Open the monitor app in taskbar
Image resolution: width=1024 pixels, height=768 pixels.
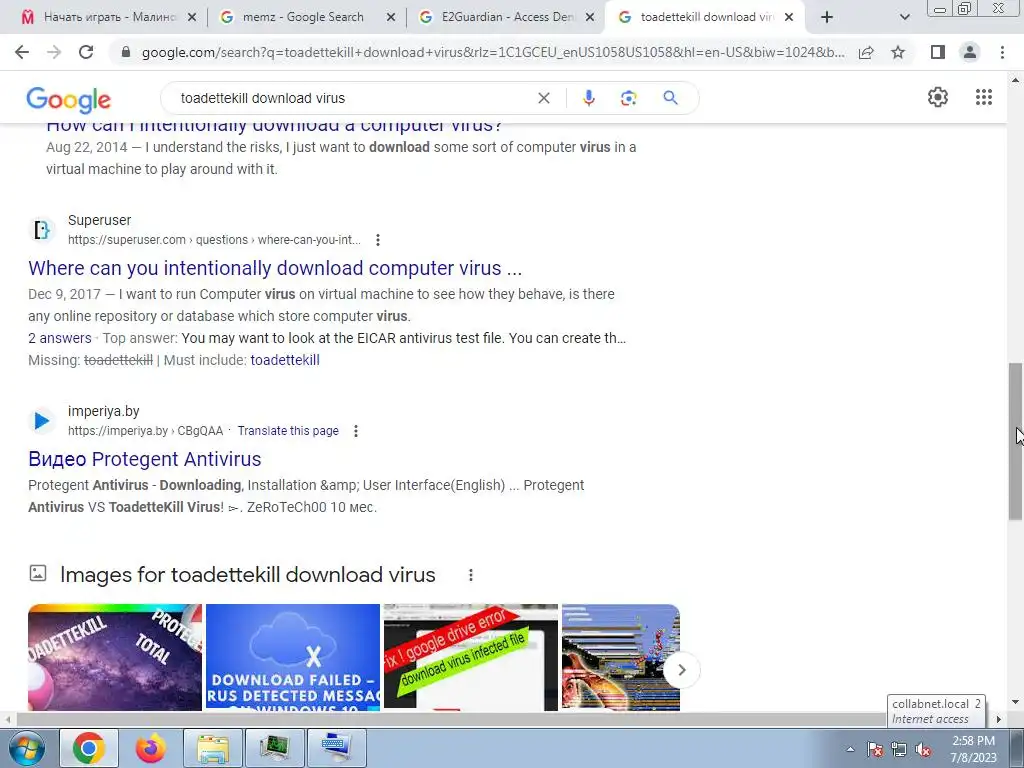[274, 748]
